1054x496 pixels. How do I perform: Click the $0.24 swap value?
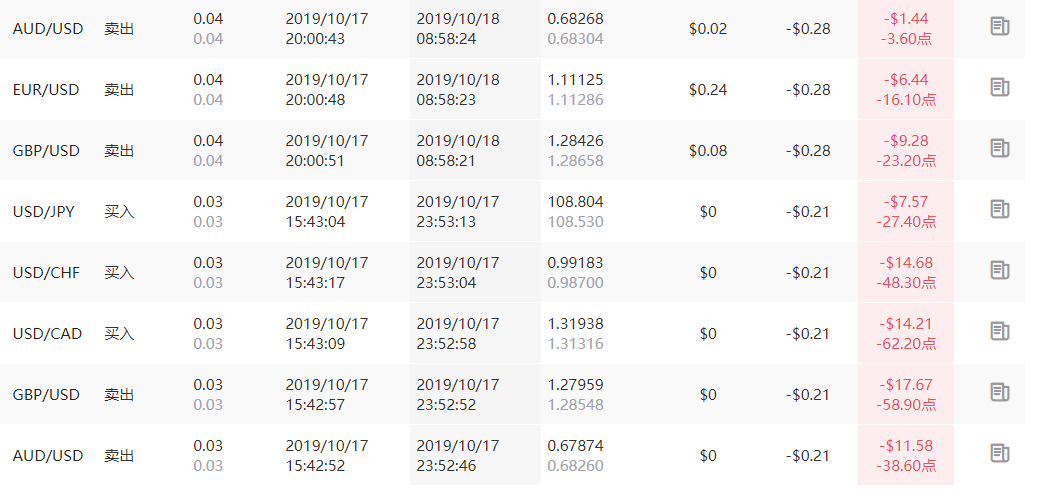(708, 90)
